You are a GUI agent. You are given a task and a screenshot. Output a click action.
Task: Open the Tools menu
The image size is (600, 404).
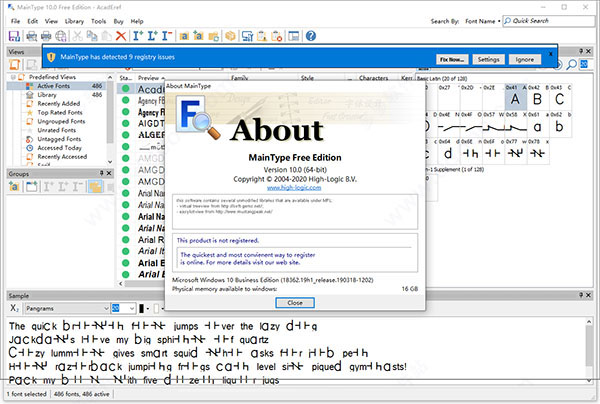click(98, 20)
